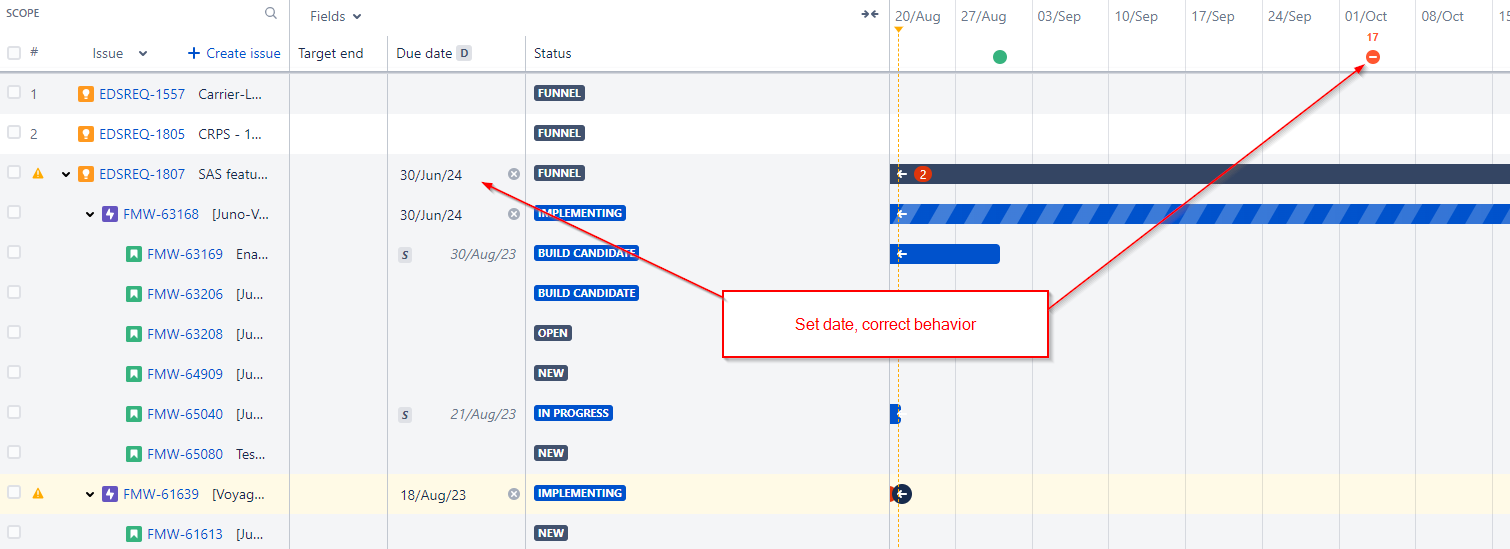The width and height of the screenshot is (1510, 549).
Task: Click the blue timeline bar for FMW-63169
Action: (945, 254)
